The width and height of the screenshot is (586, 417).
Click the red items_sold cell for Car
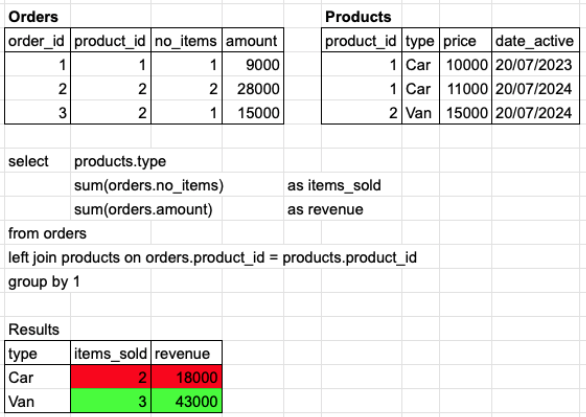111,377
